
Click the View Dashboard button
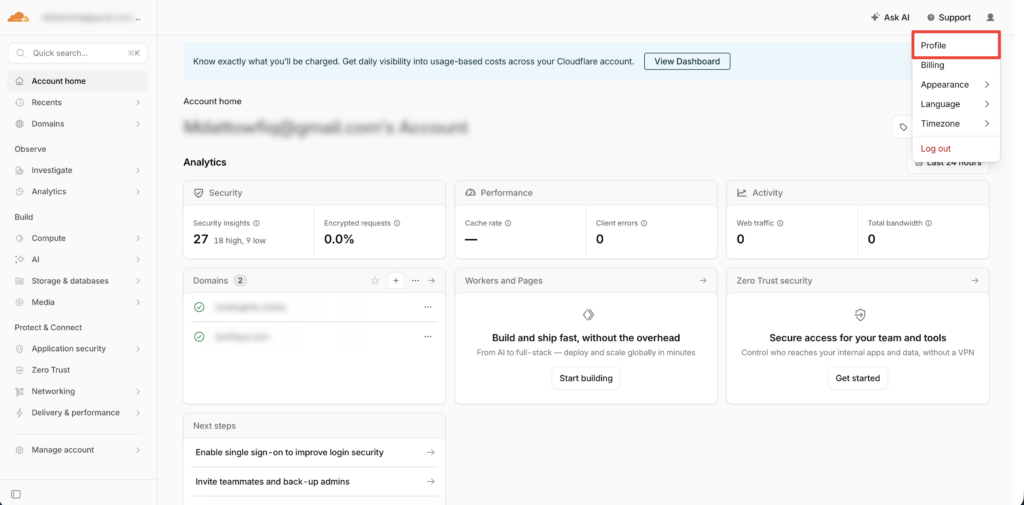(x=687, y=61)
